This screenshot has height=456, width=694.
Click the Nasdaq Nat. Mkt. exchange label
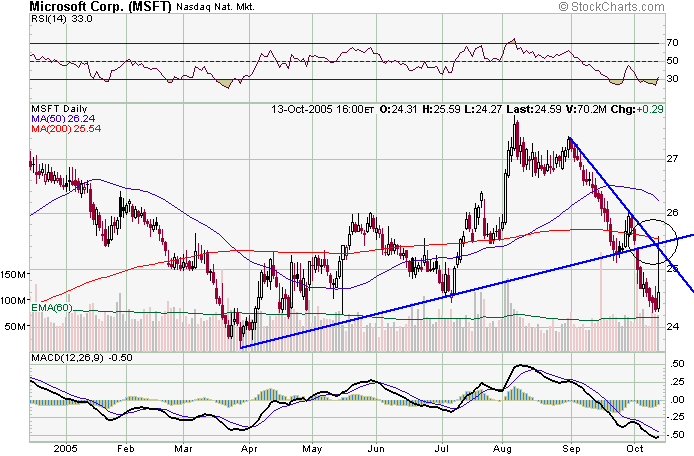[215, 7]
